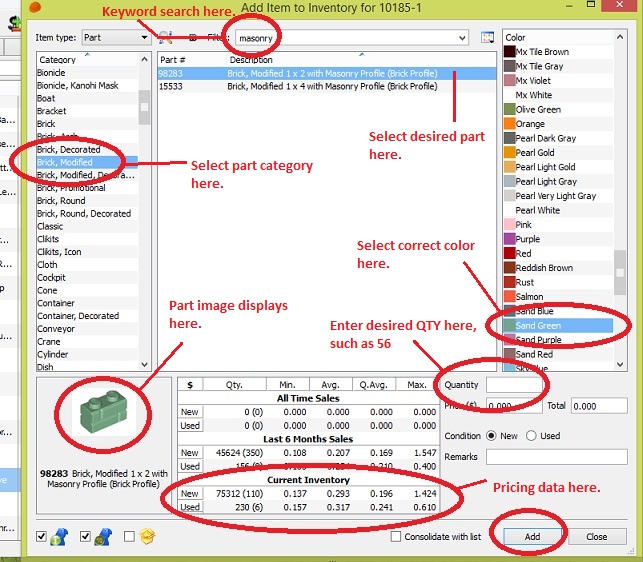This screenshot has height=562, width=643.
Task: Click color list scroll down arrow
Action: pyautogui.click(x=620, y=364)
